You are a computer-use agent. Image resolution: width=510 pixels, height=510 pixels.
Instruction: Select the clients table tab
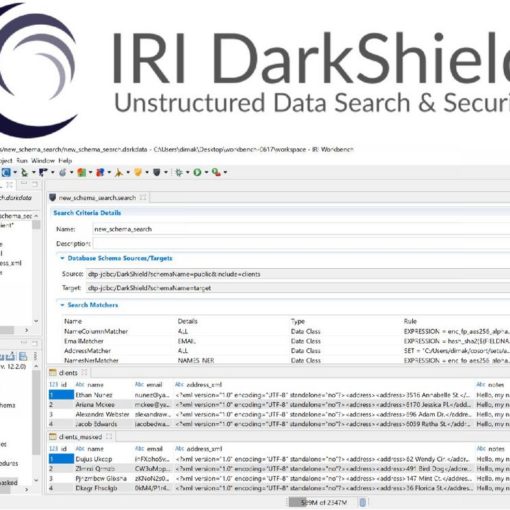[x=68, y=373]
